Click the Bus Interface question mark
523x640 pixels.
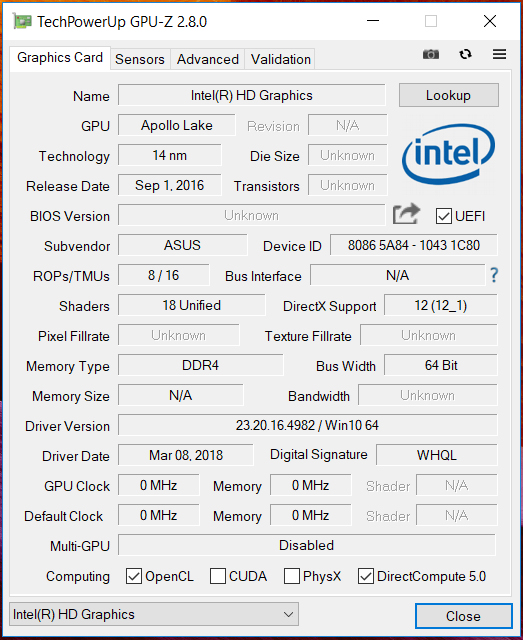click(x=494, y=276)
